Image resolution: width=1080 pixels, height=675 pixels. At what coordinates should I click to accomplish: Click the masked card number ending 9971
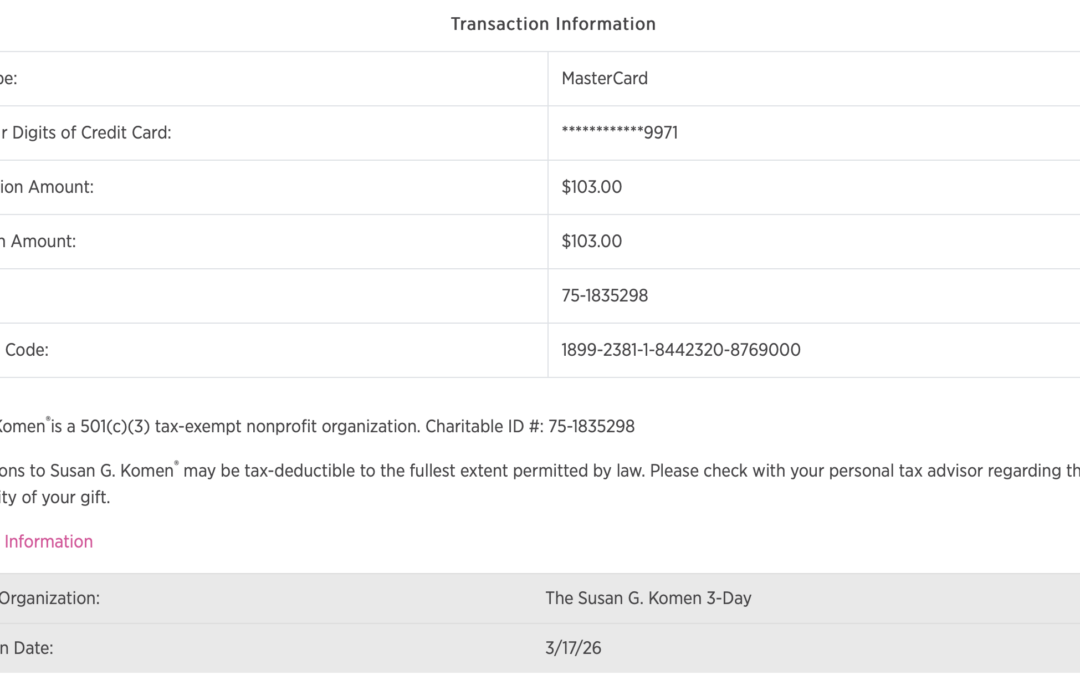(619, 132)
